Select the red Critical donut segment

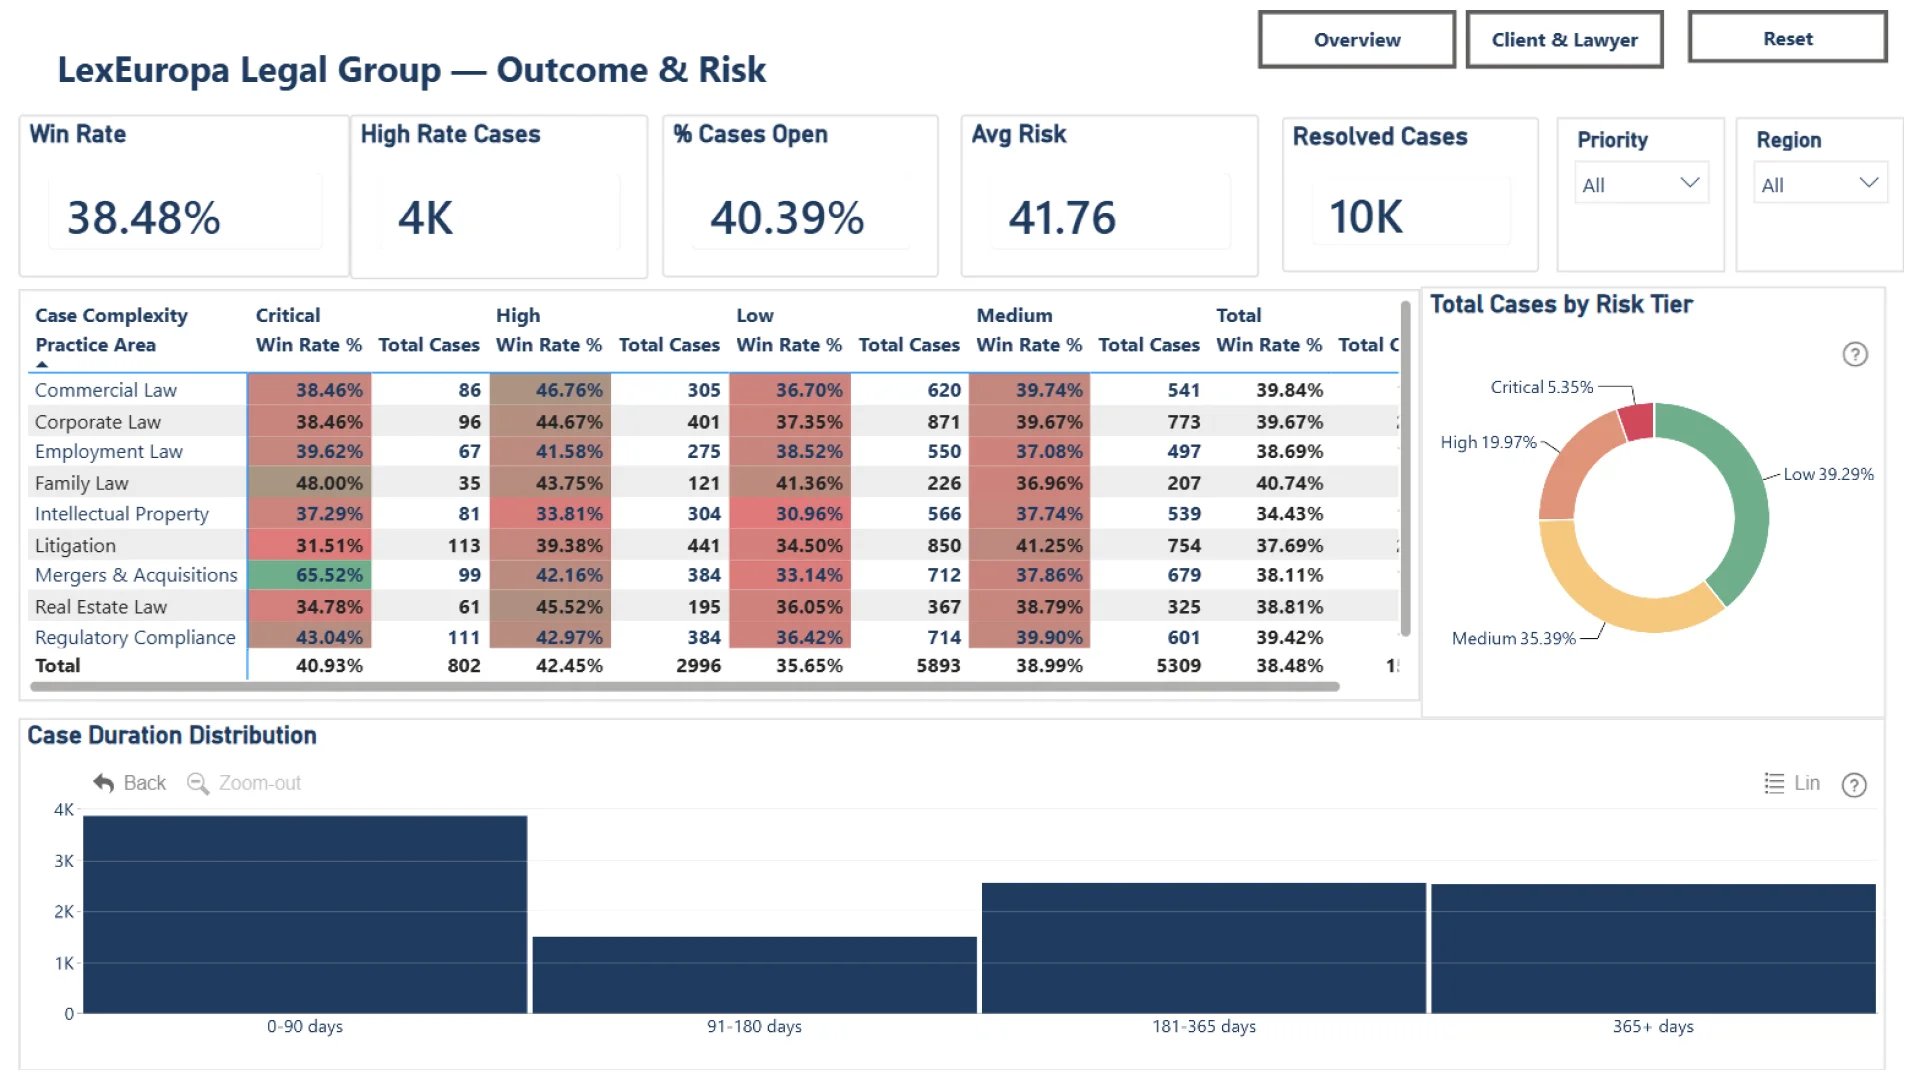(x=1638, y=421)
